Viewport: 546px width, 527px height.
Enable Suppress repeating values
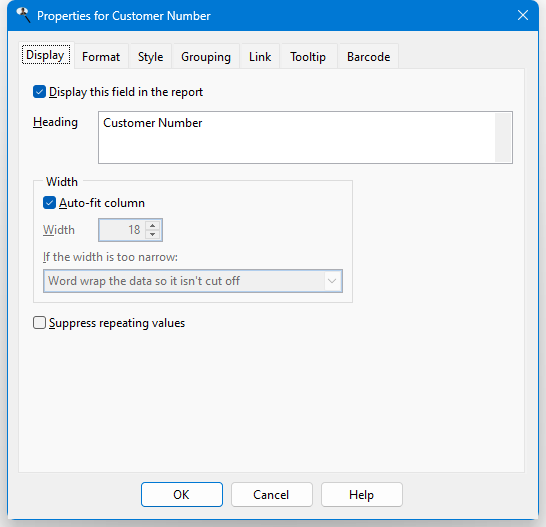[39, 323]
